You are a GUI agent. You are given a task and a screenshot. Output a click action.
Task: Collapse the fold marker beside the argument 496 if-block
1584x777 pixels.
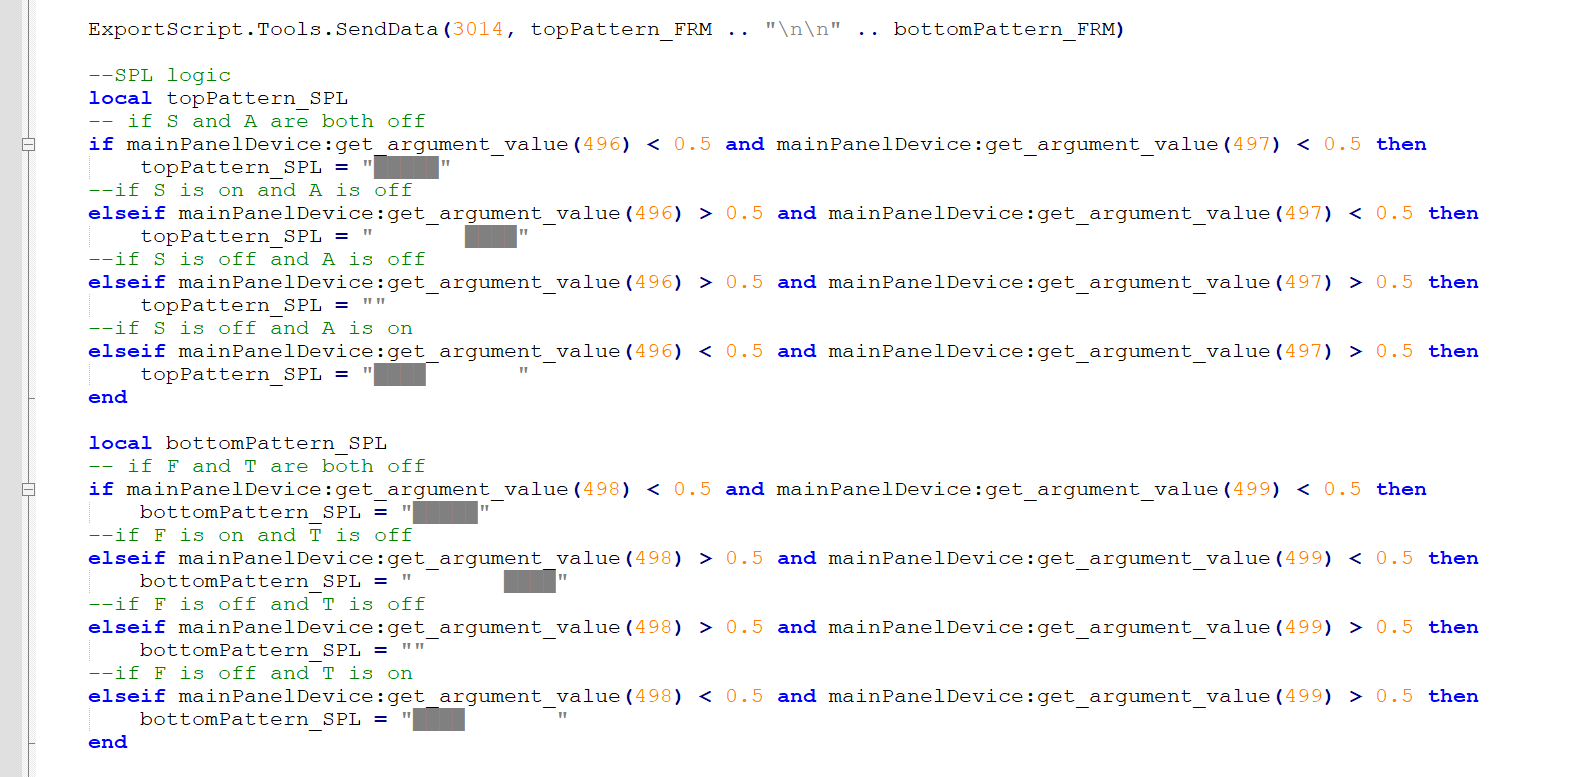29,144
